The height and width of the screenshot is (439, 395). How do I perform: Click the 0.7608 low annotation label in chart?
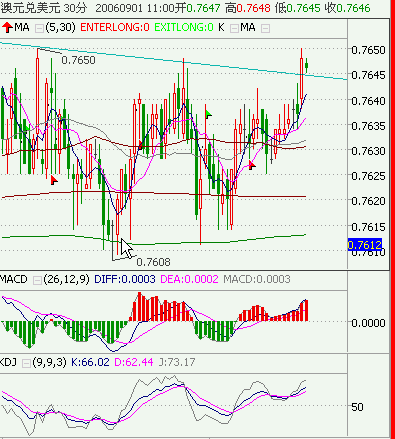click(x=153, y=262)
